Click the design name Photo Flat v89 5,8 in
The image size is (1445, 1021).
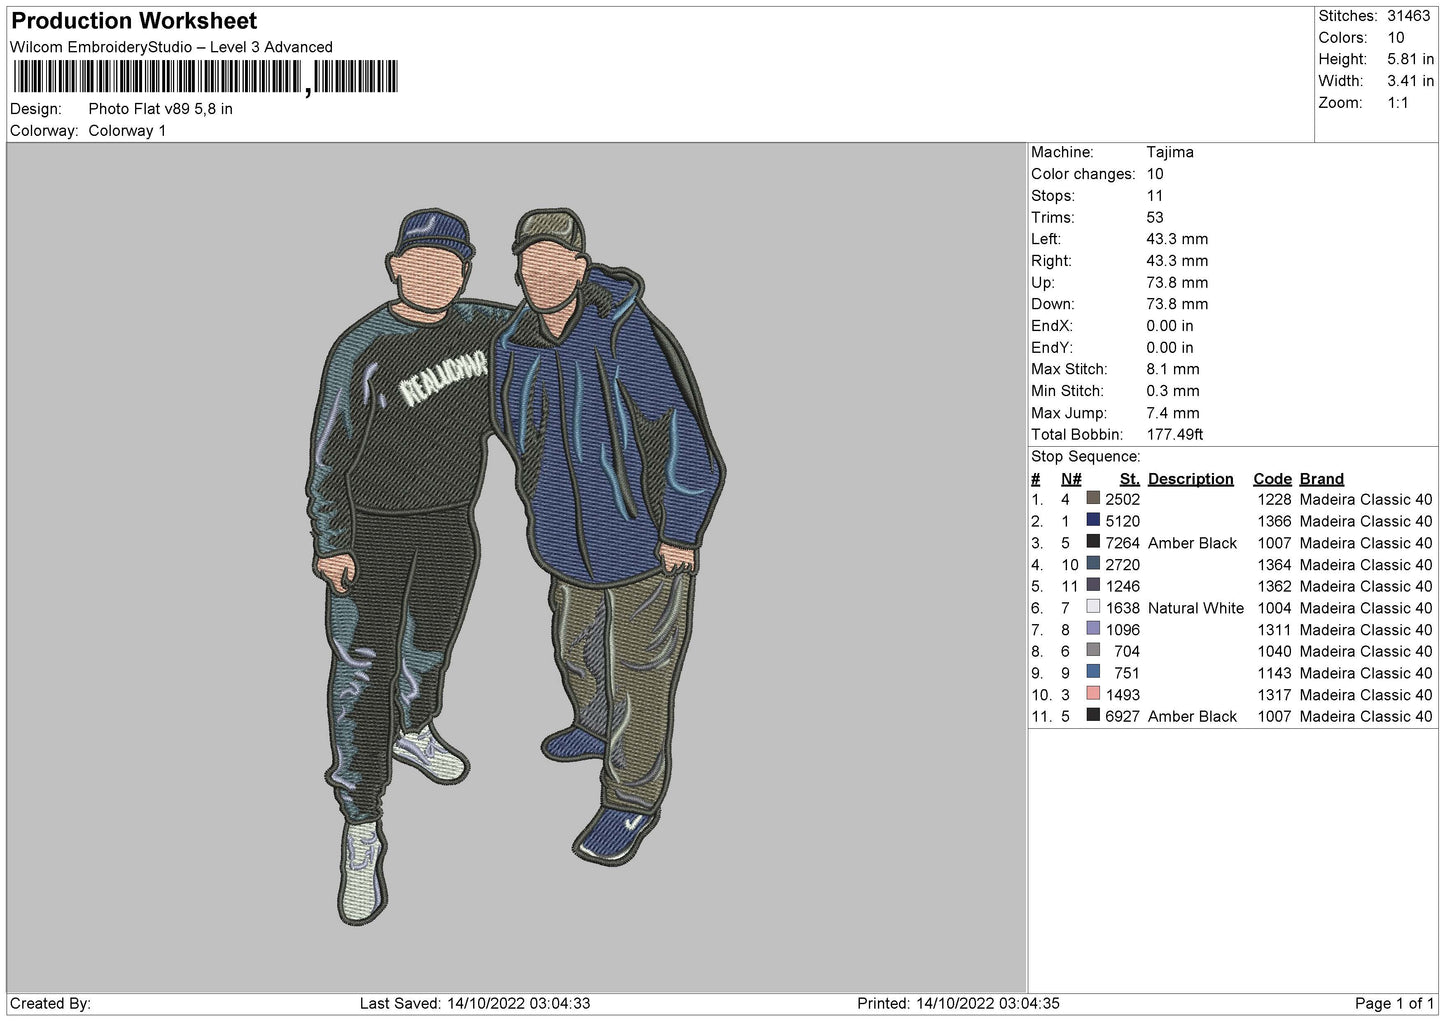161,109
